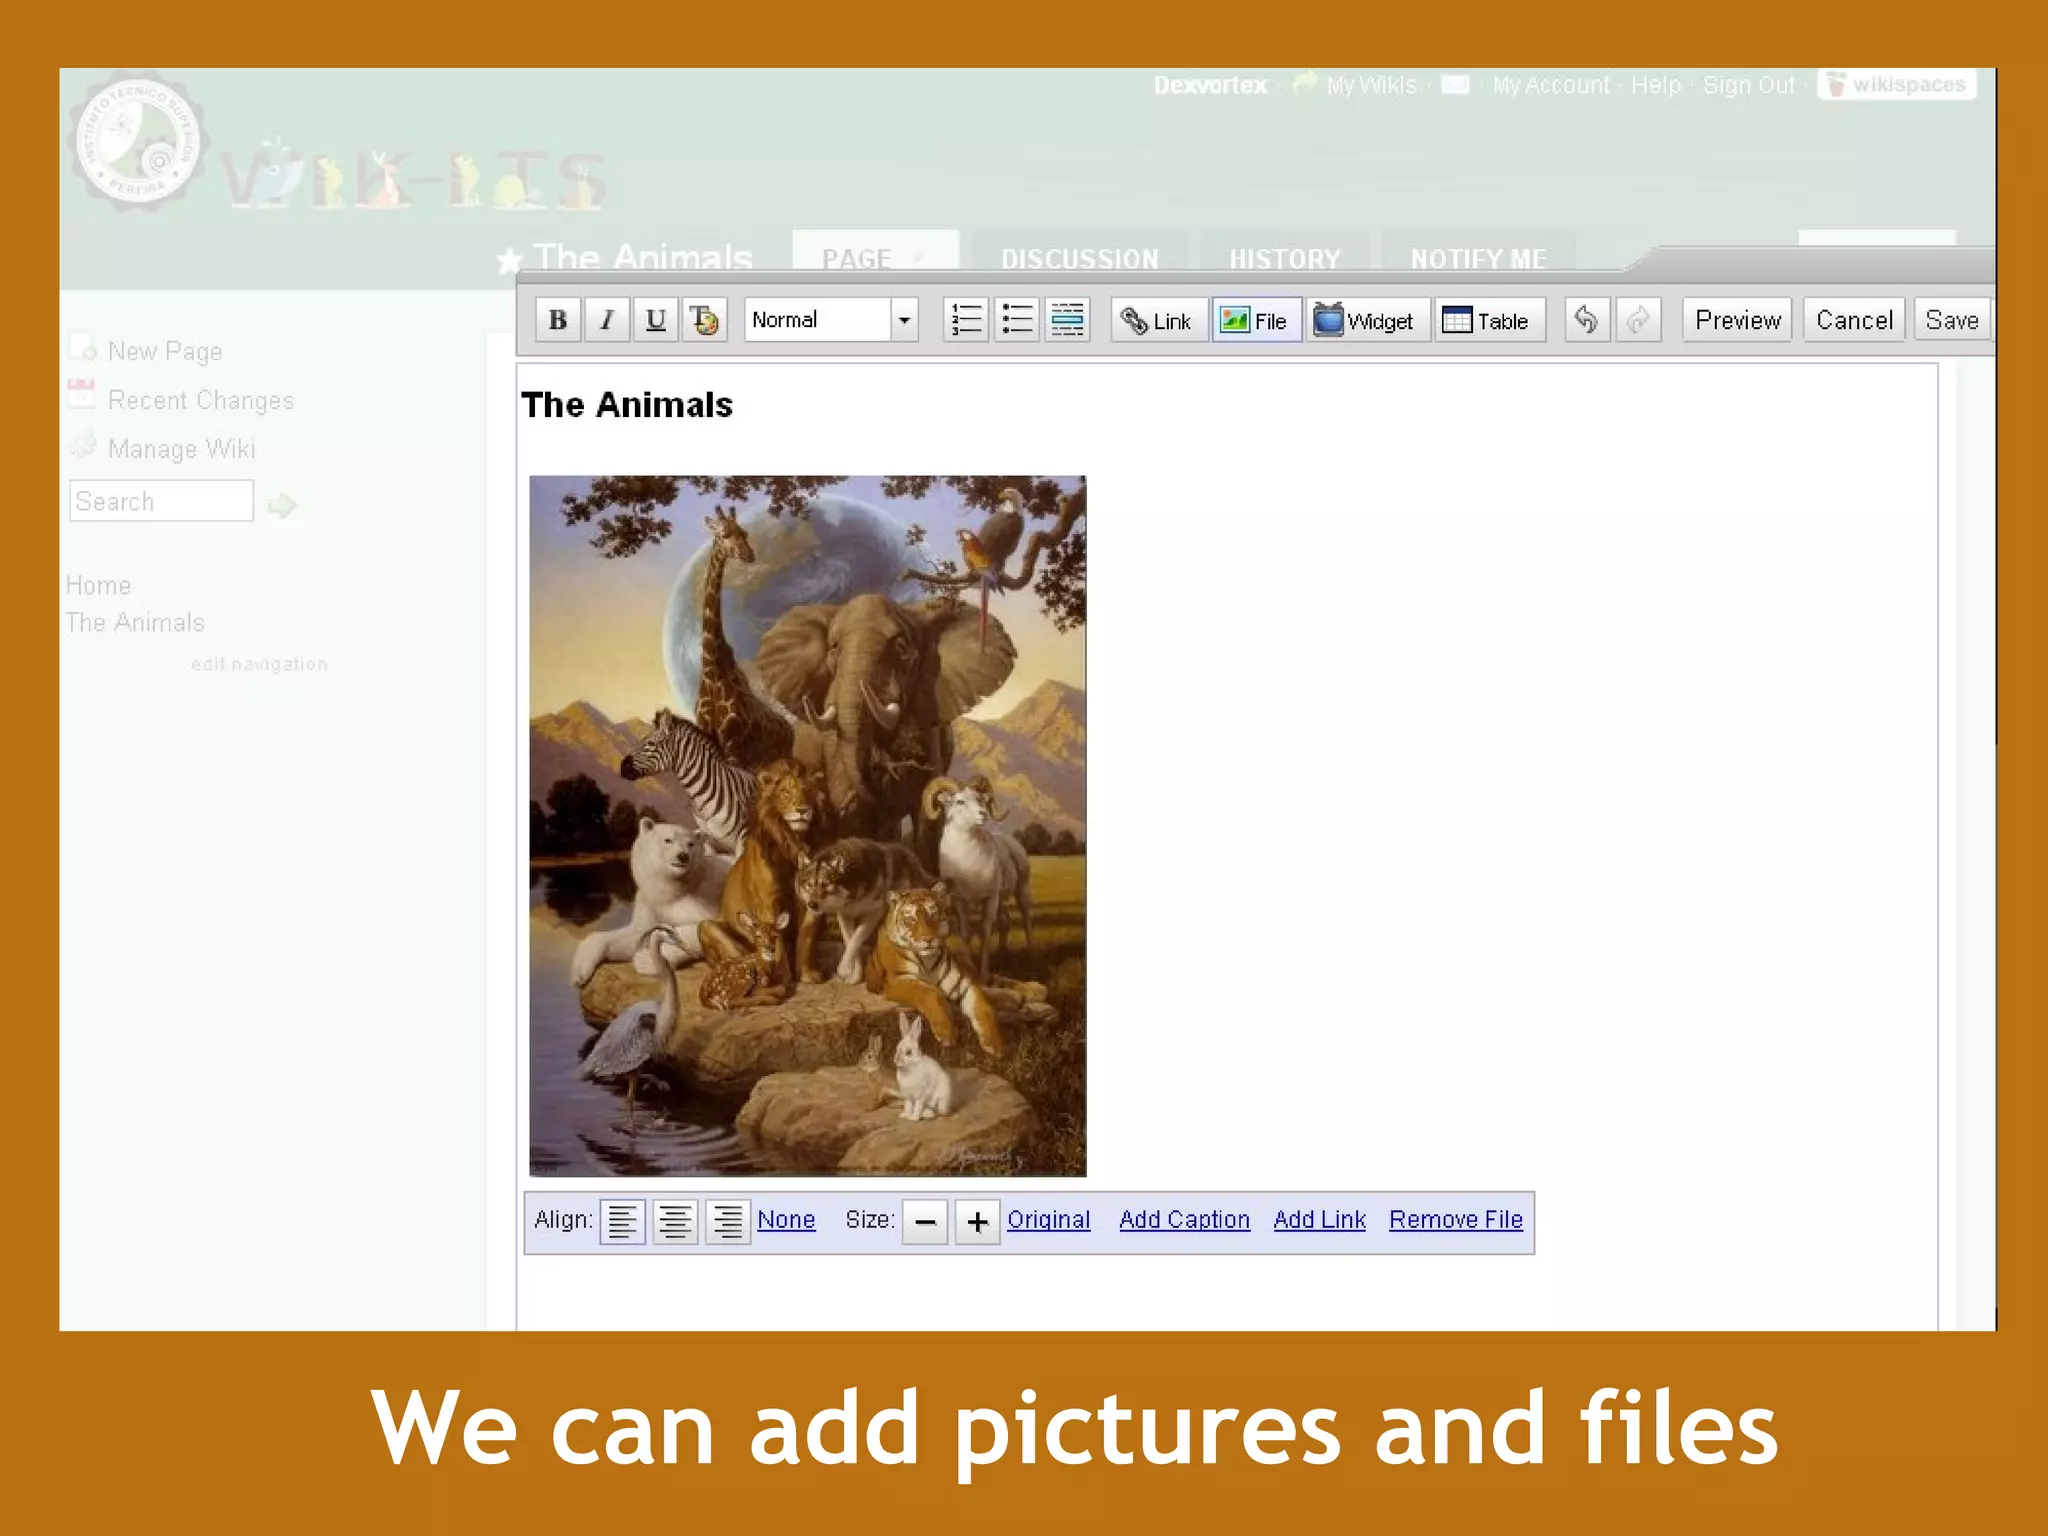Select the animals picture in editor
Viewport: 2048px width, 1536px height.
point(807,826)
